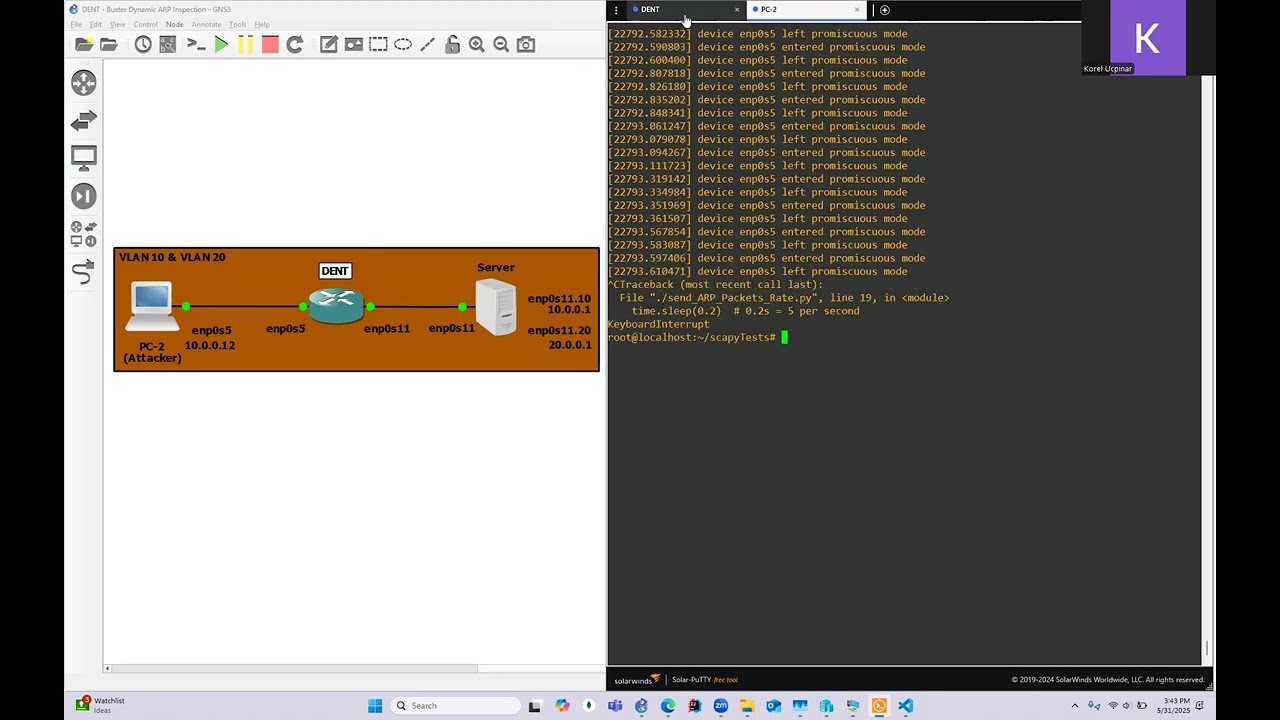Select the DENT router node
Screen dimensions: 1280x720
click(336, 306)
